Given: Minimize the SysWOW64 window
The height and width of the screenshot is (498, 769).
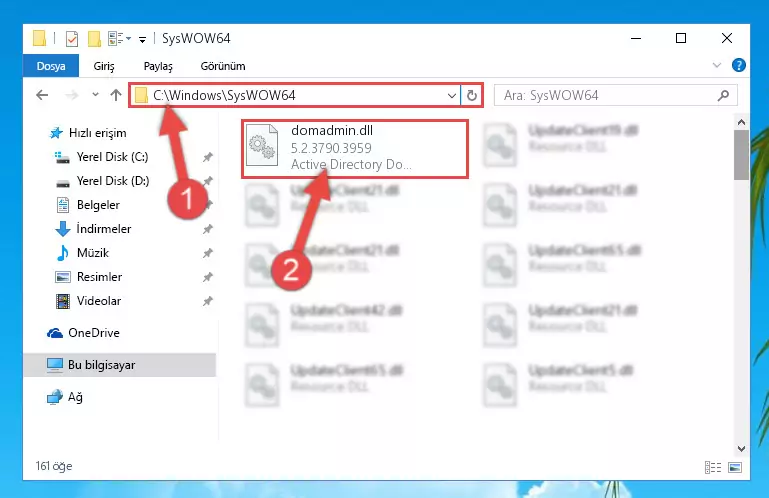Looking at the screenshot, I should 636,38.
